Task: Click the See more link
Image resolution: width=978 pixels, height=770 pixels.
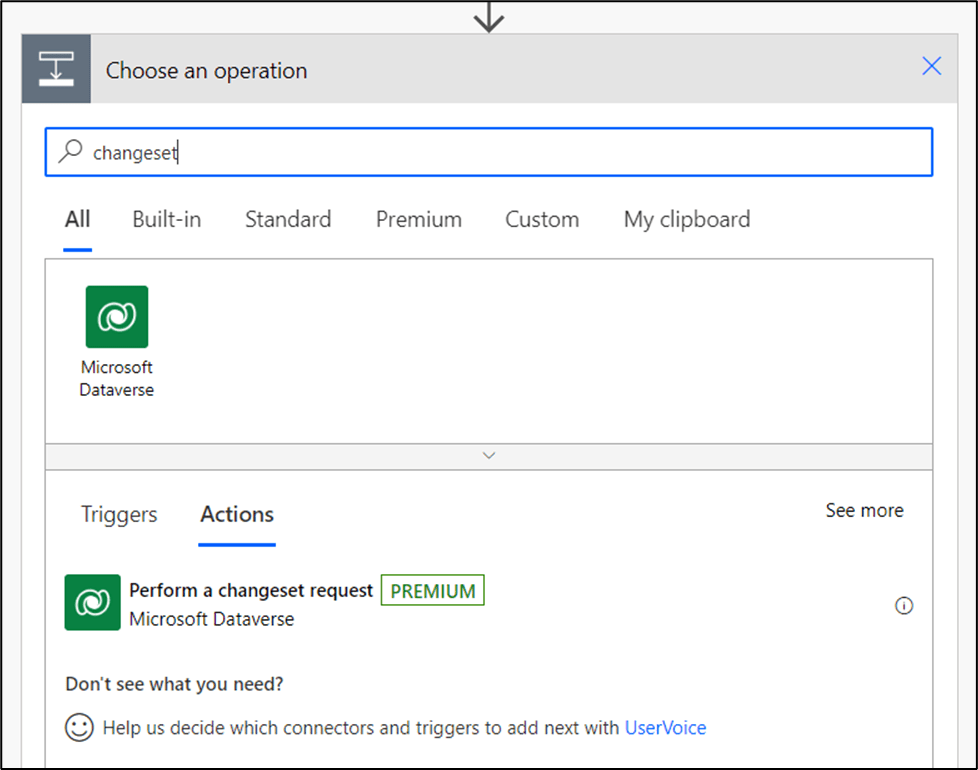Action: 864,511
